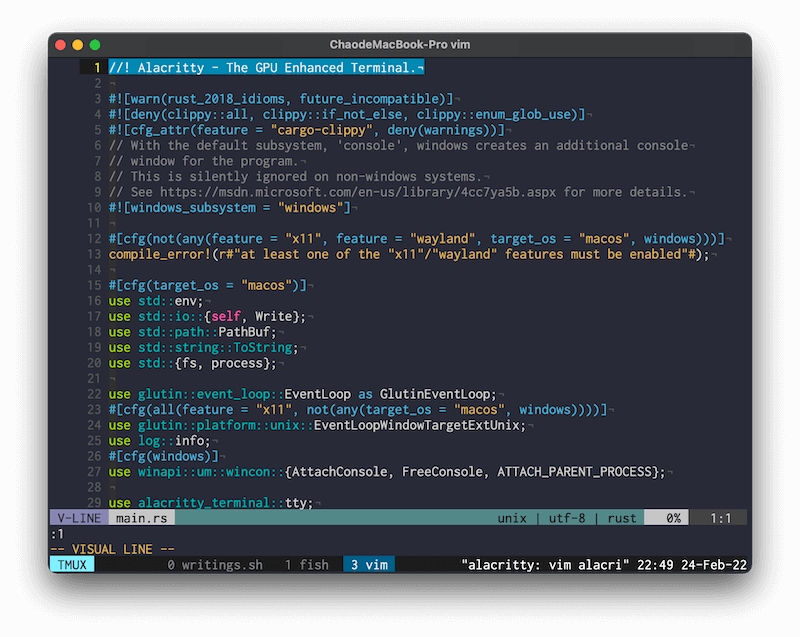Place cursor on highlighted line 1 comment
Image resolution: width=800 pixels, height=637 pixels.
[x=265, y=68]
